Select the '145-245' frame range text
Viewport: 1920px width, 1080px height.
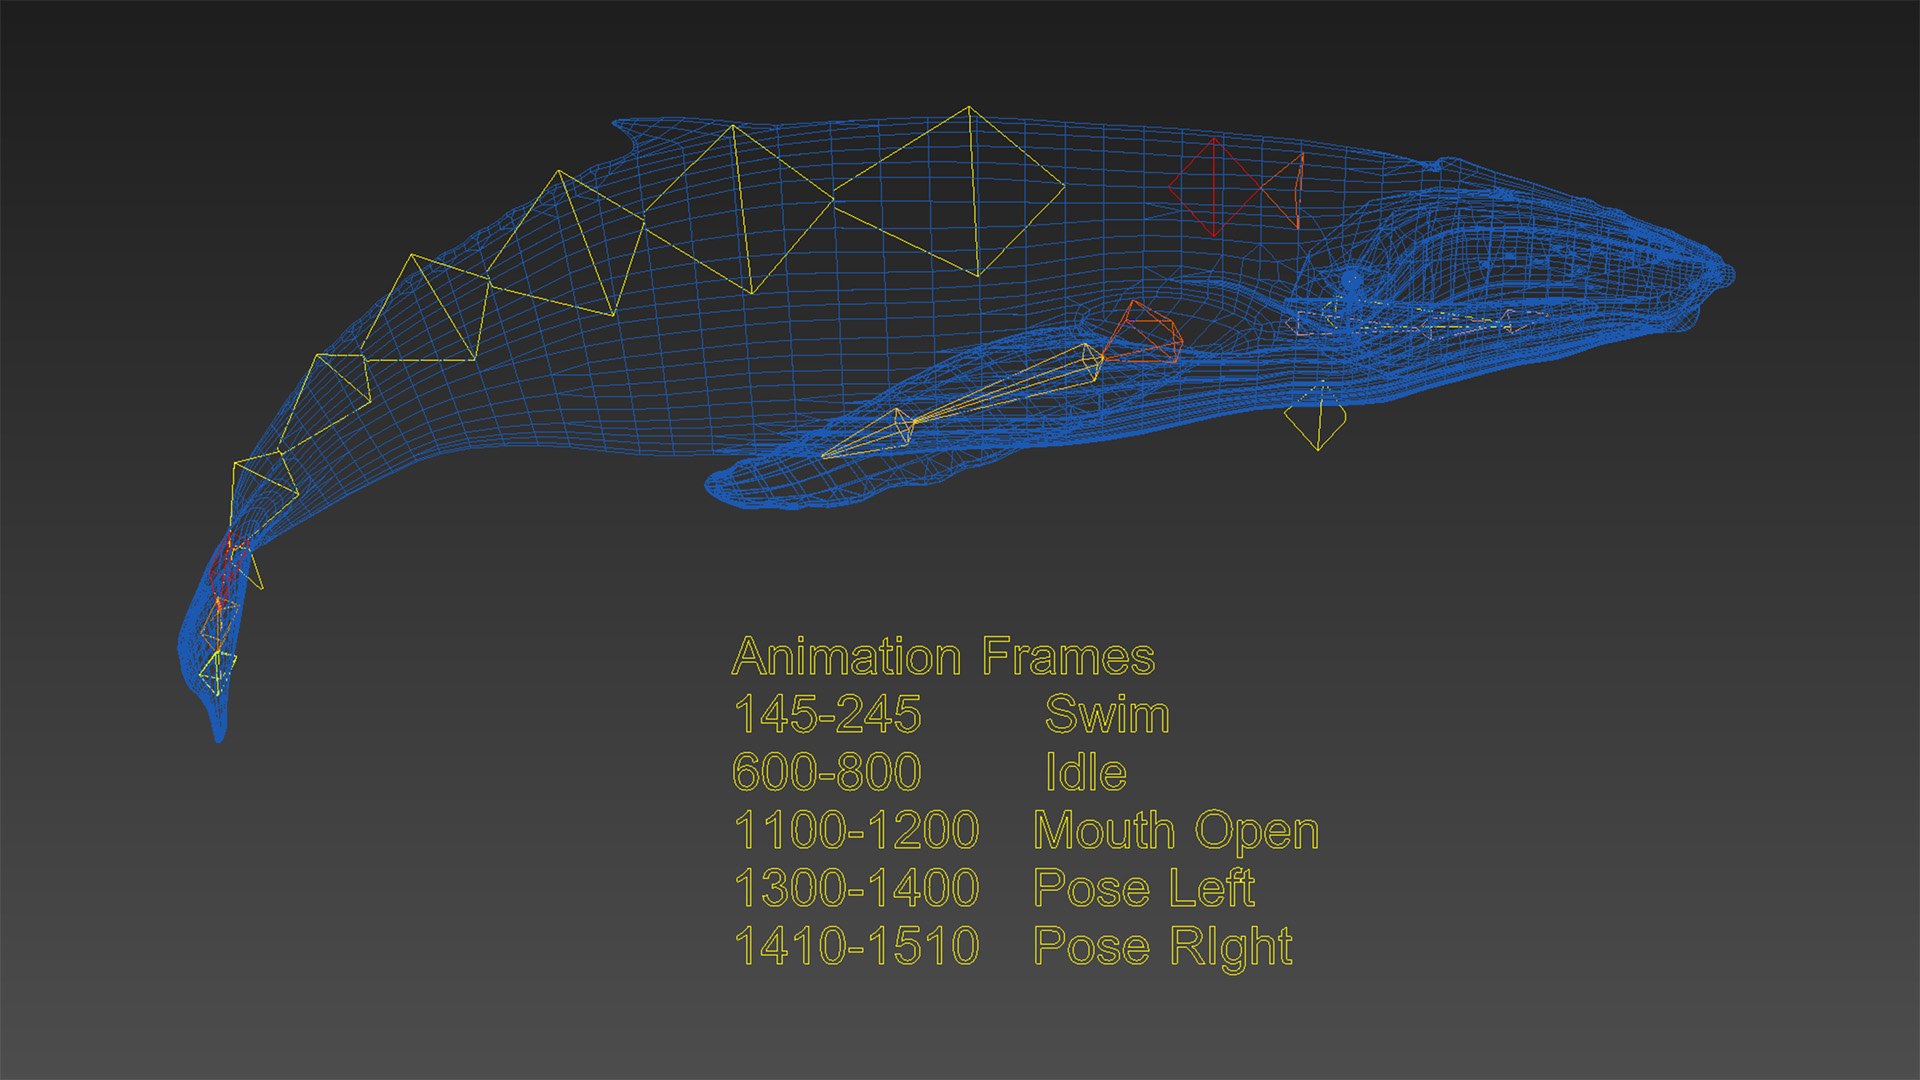click(x=827, y=714)
